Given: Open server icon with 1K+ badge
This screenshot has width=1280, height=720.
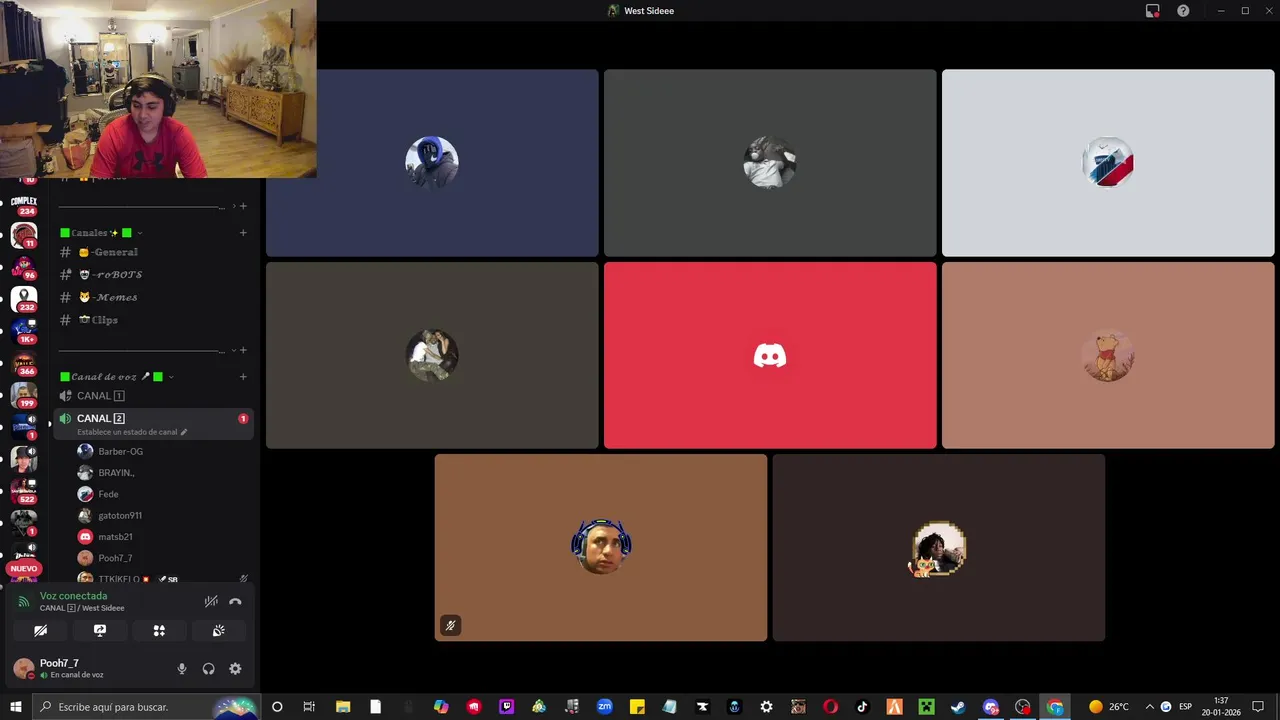Looking at the screenshot, I should coord(24,331).
